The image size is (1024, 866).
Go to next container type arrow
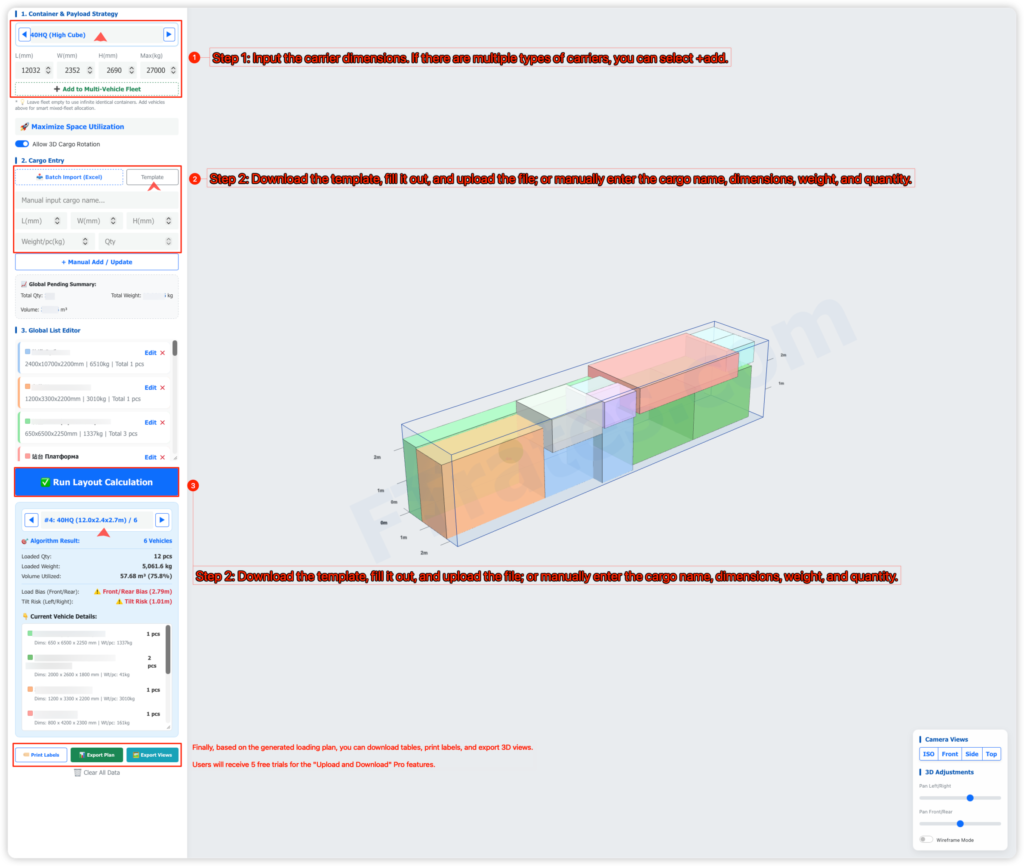click(x=169, y=34)
